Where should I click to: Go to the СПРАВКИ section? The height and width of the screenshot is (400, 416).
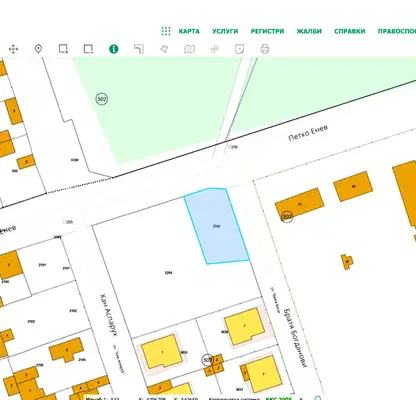coord(350,31)
